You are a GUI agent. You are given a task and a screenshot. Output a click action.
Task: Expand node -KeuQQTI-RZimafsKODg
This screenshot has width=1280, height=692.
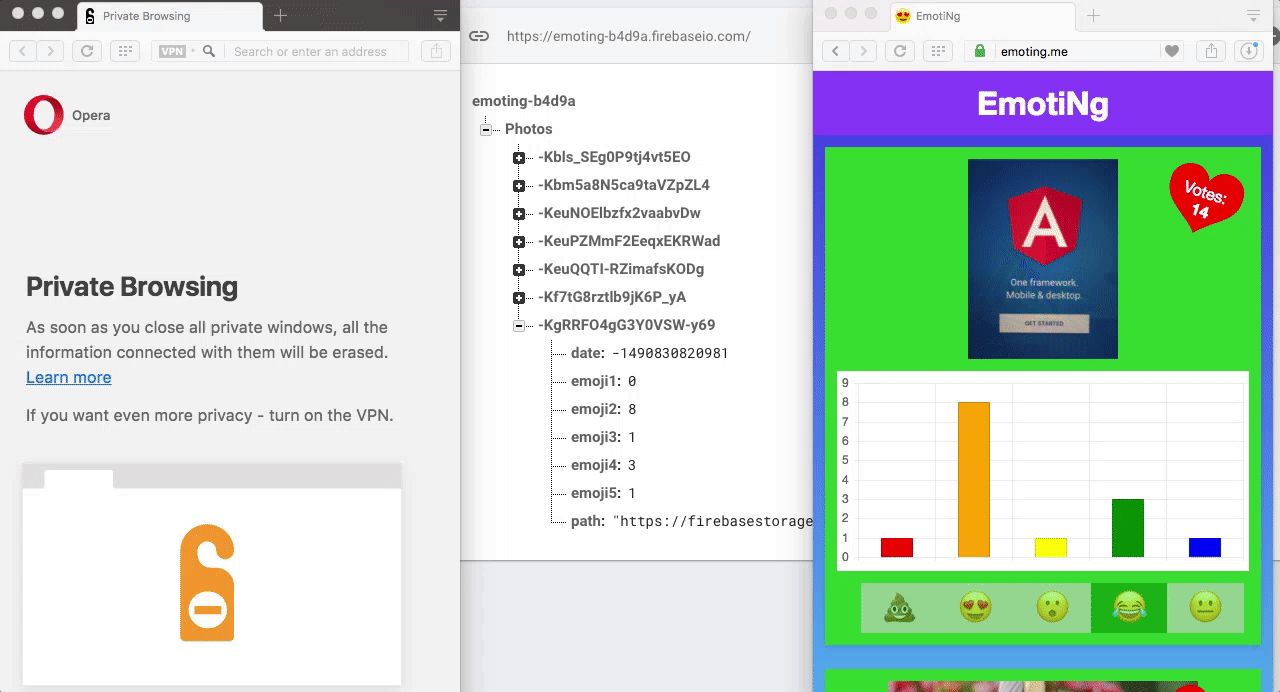tap(518, 270)
